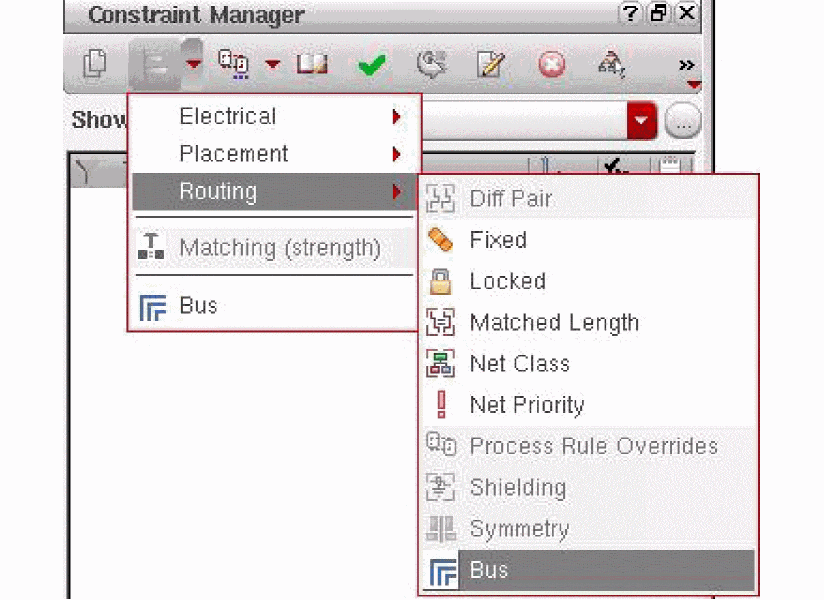Click the filter funnel icon in the table header
824x600 pixels.
click(x=85, y=171)
